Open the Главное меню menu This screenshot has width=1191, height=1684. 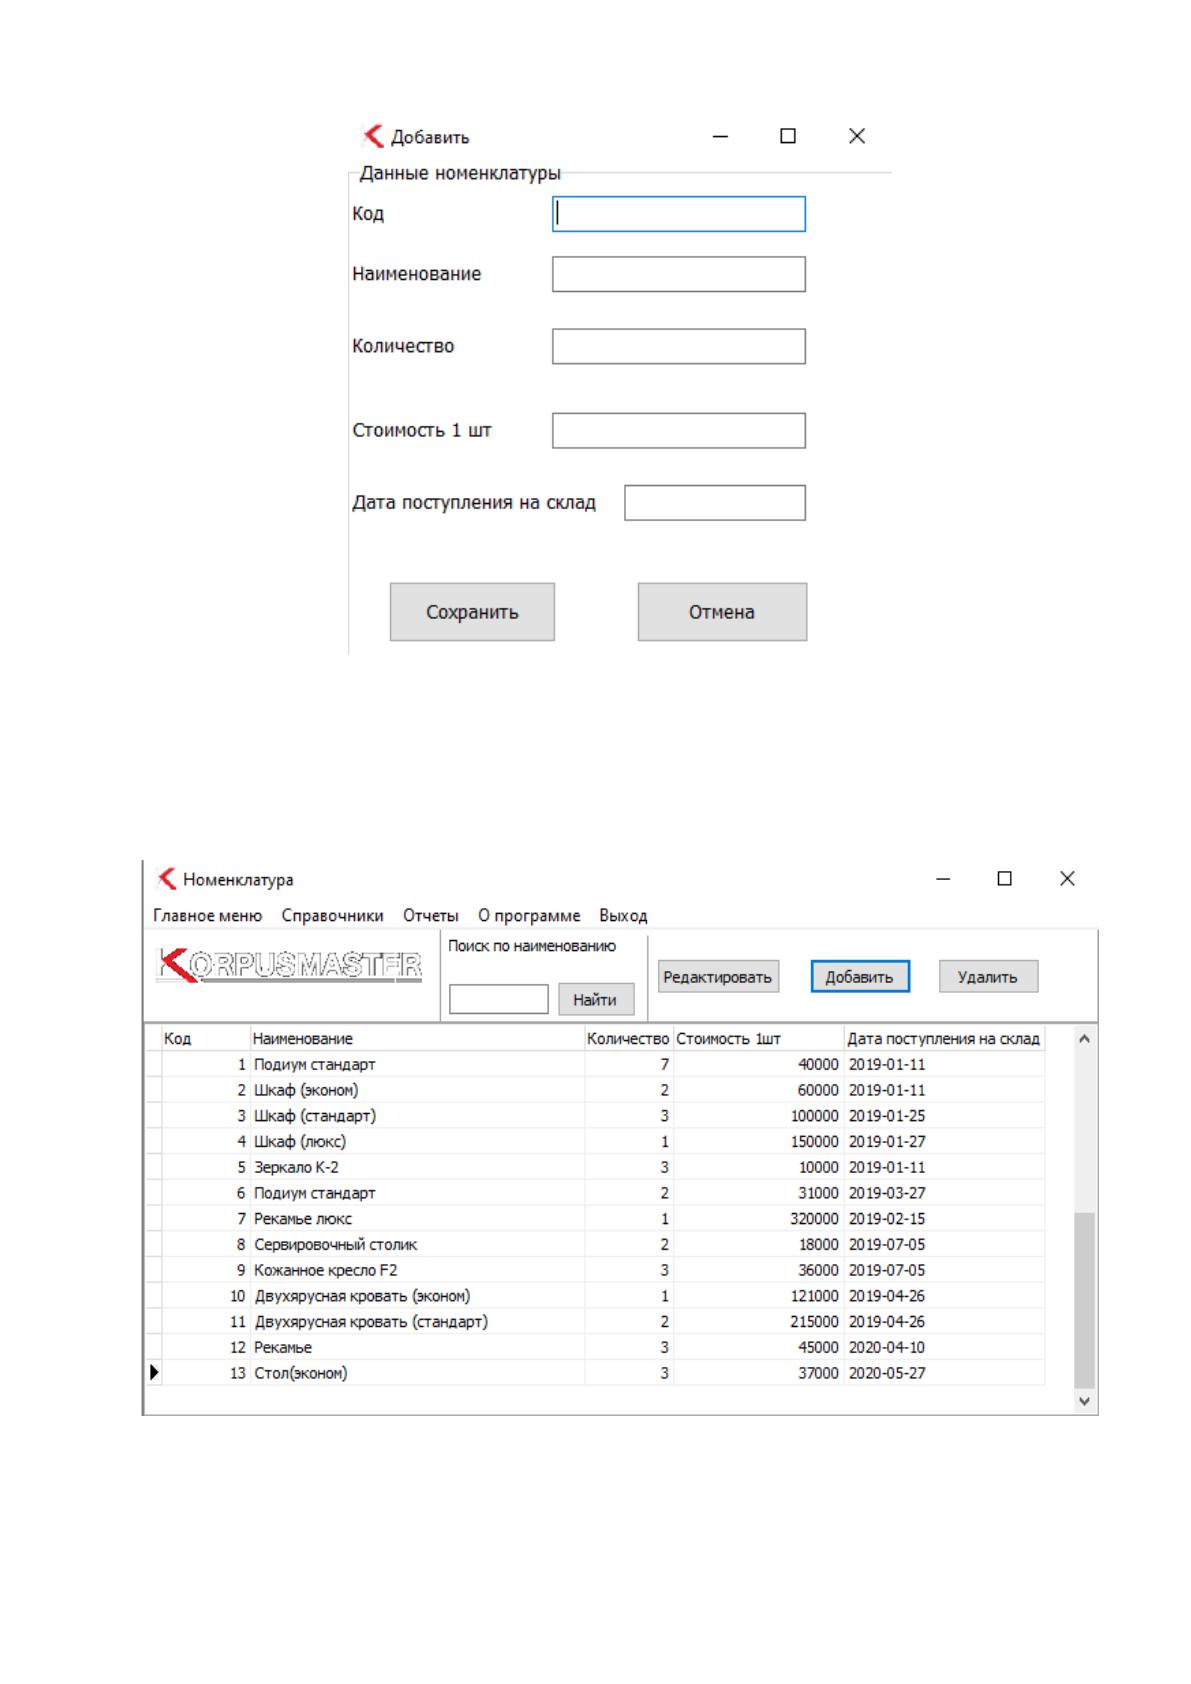[208, 915]
